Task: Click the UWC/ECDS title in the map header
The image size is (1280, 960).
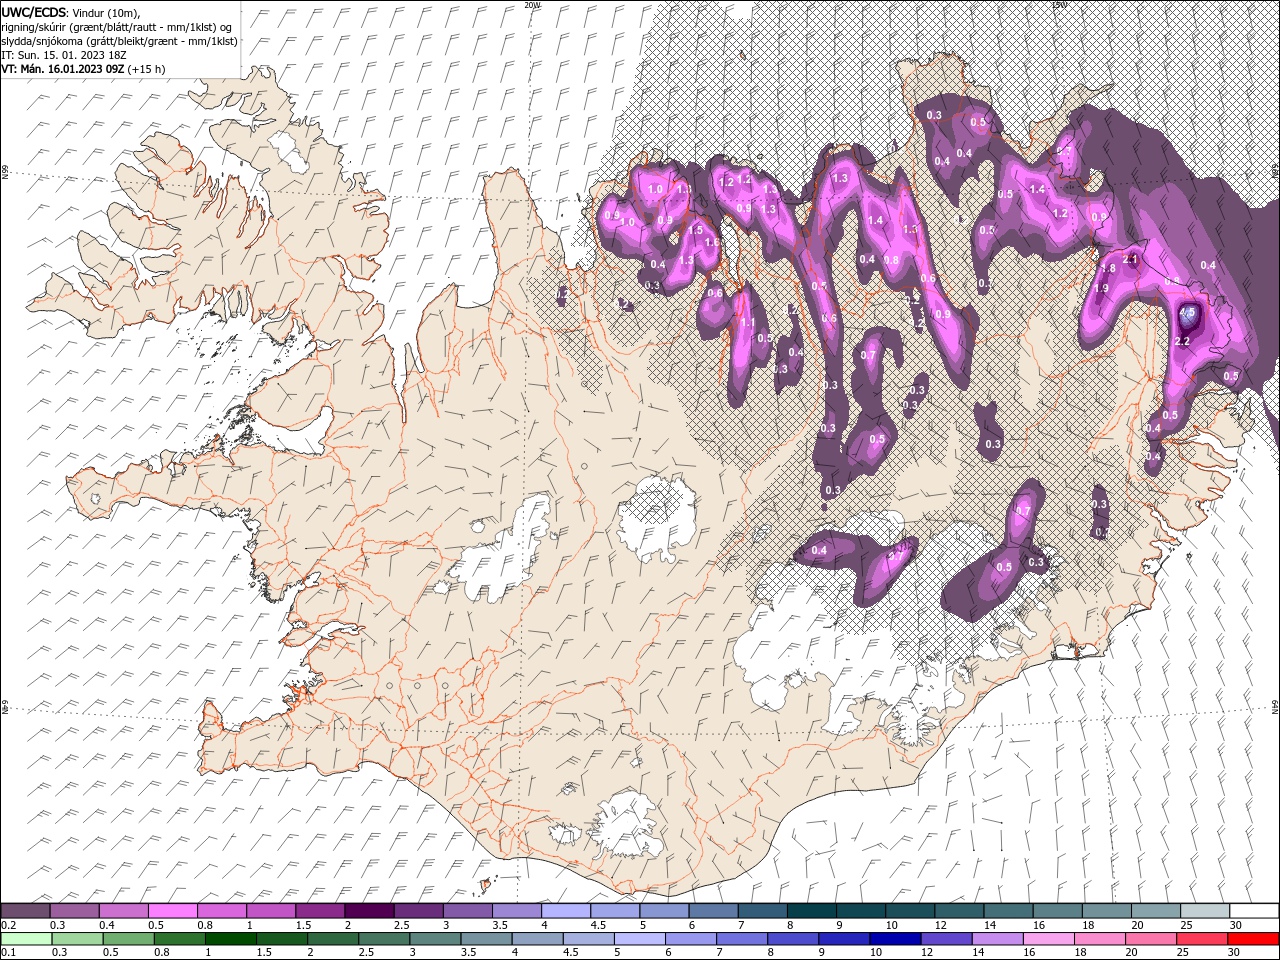Action: [34, 11]
